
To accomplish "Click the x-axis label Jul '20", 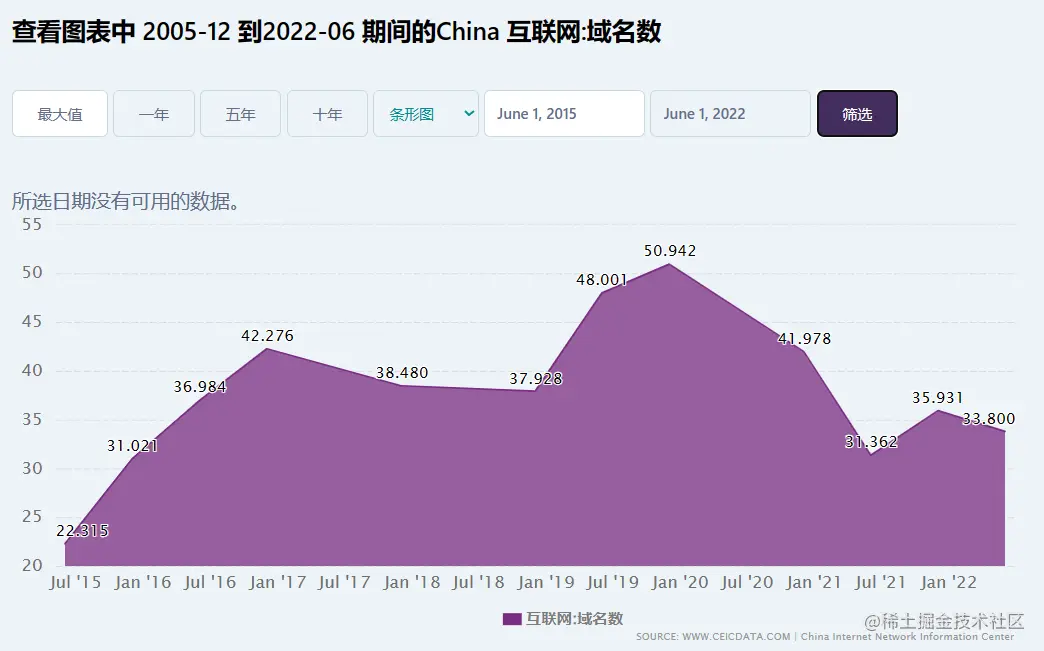I will tap(747, 582).
